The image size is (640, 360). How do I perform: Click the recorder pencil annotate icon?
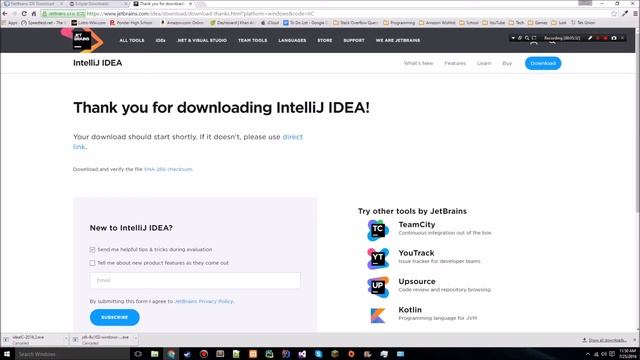pos(590,38)
